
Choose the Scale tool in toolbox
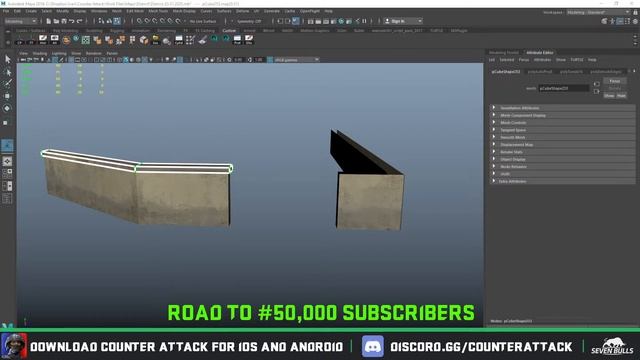tap(6, 122)
